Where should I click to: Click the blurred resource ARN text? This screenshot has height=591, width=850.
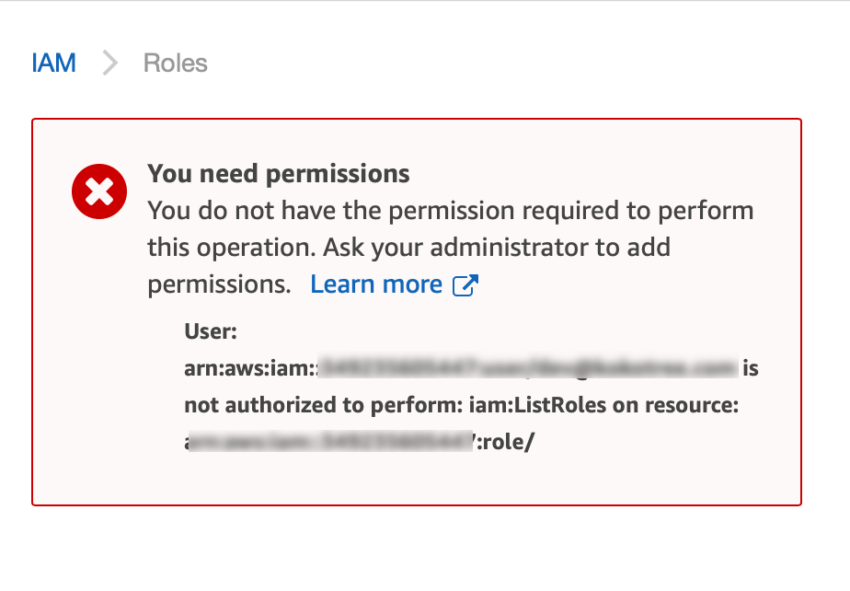(330, 441)
